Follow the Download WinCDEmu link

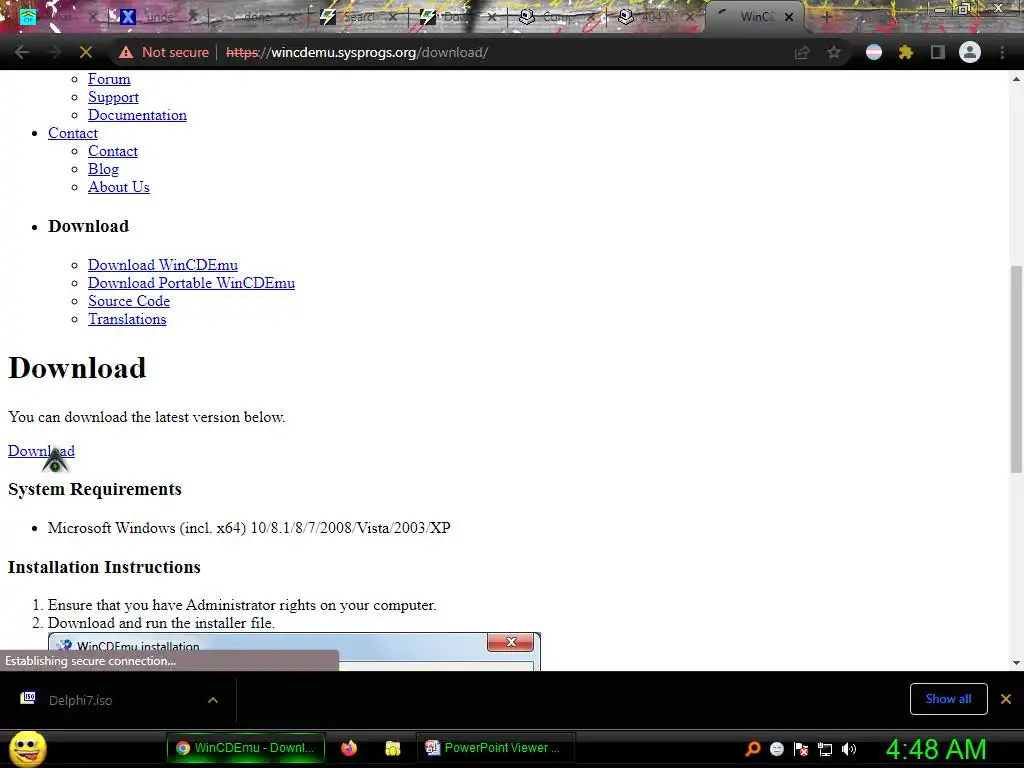163,264
